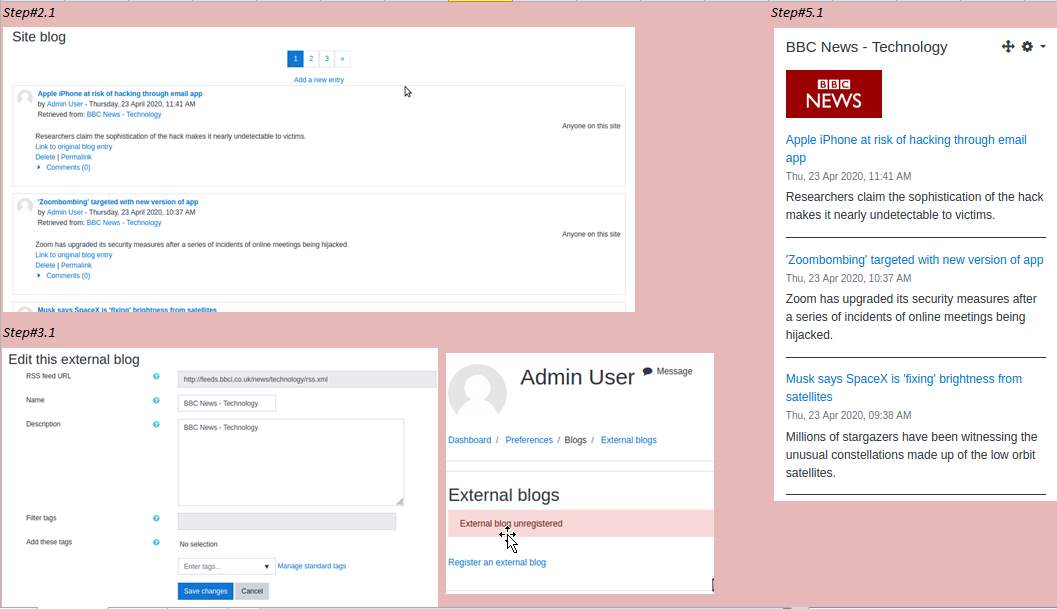Open Apple iPhone headline in BBC News block
This screenshot has width=1057, height=609.
click(906, 148)
